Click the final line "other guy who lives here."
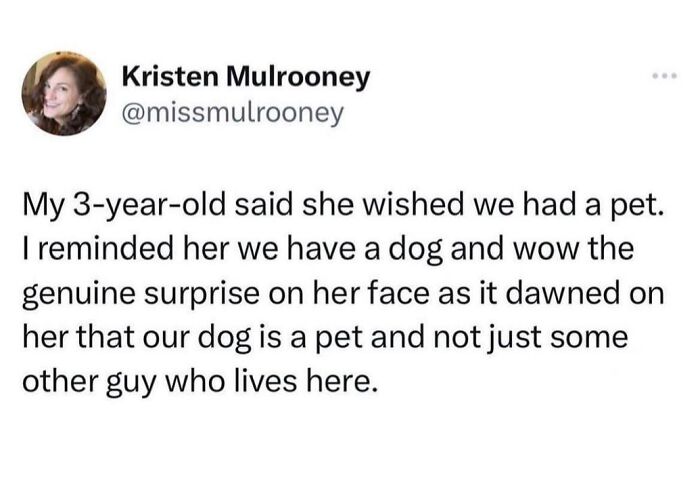700x480 pixels. tap(197, 382)
